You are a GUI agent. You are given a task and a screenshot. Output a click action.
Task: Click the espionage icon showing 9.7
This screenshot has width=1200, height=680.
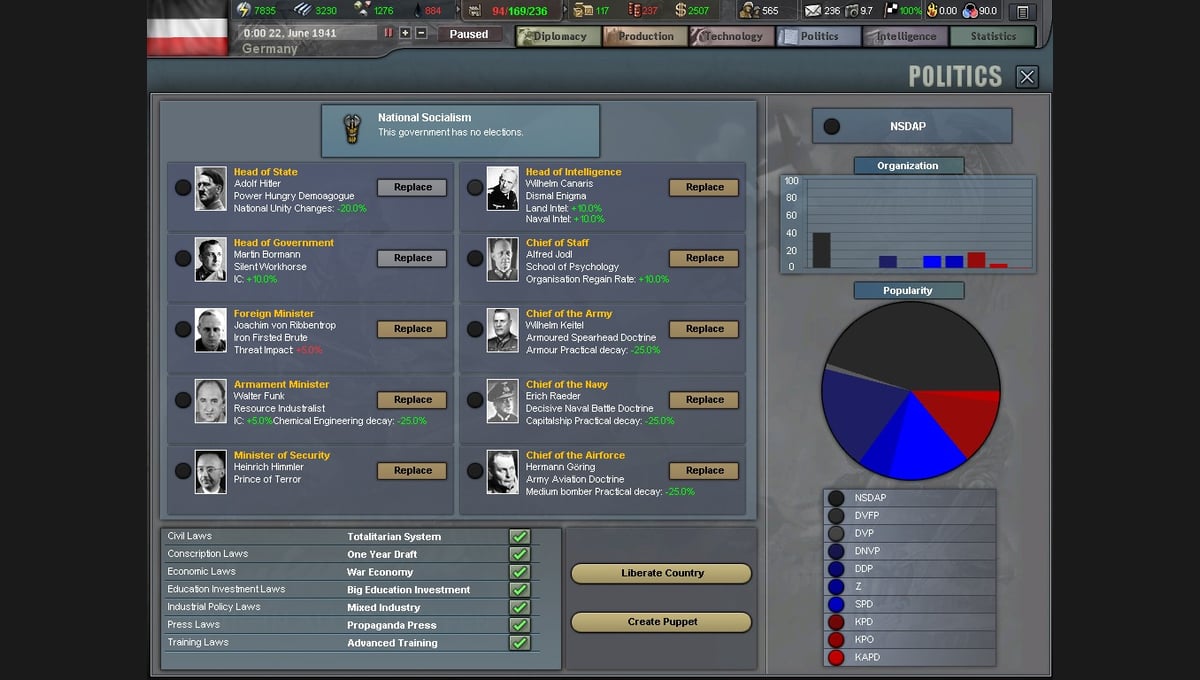pyautogui.click(x=851, y=11)
